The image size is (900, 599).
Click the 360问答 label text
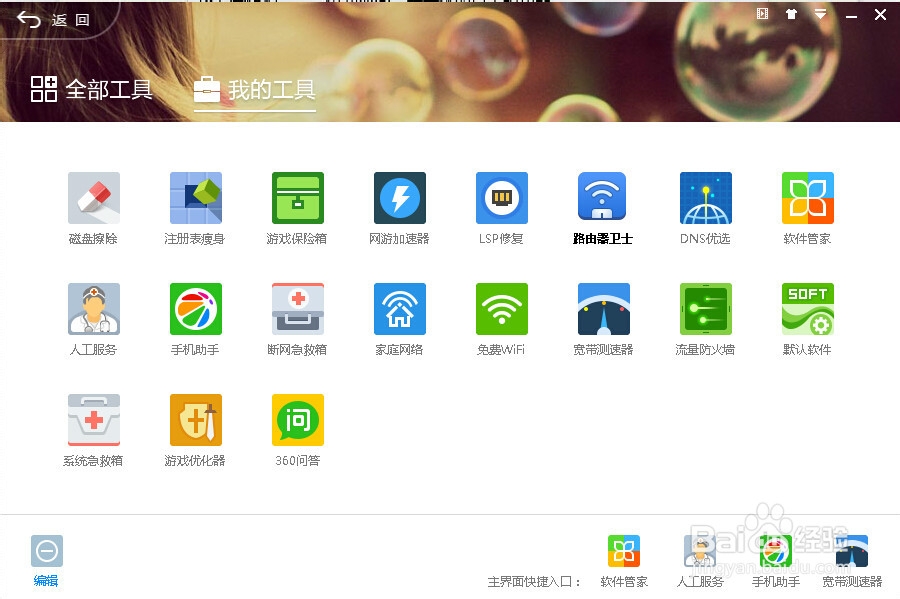pyautogui.click(x=298, y=461)
